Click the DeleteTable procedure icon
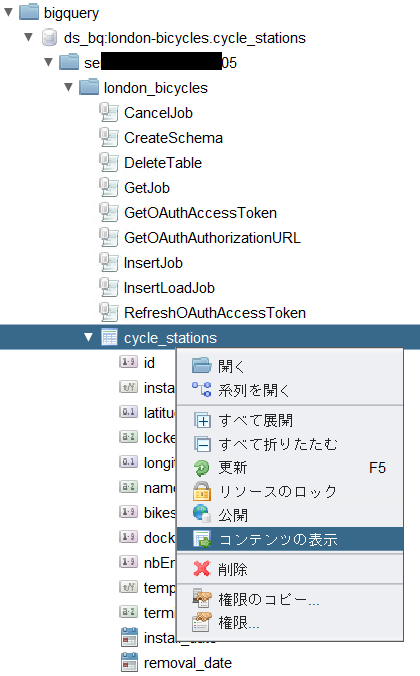 [109, 163]
